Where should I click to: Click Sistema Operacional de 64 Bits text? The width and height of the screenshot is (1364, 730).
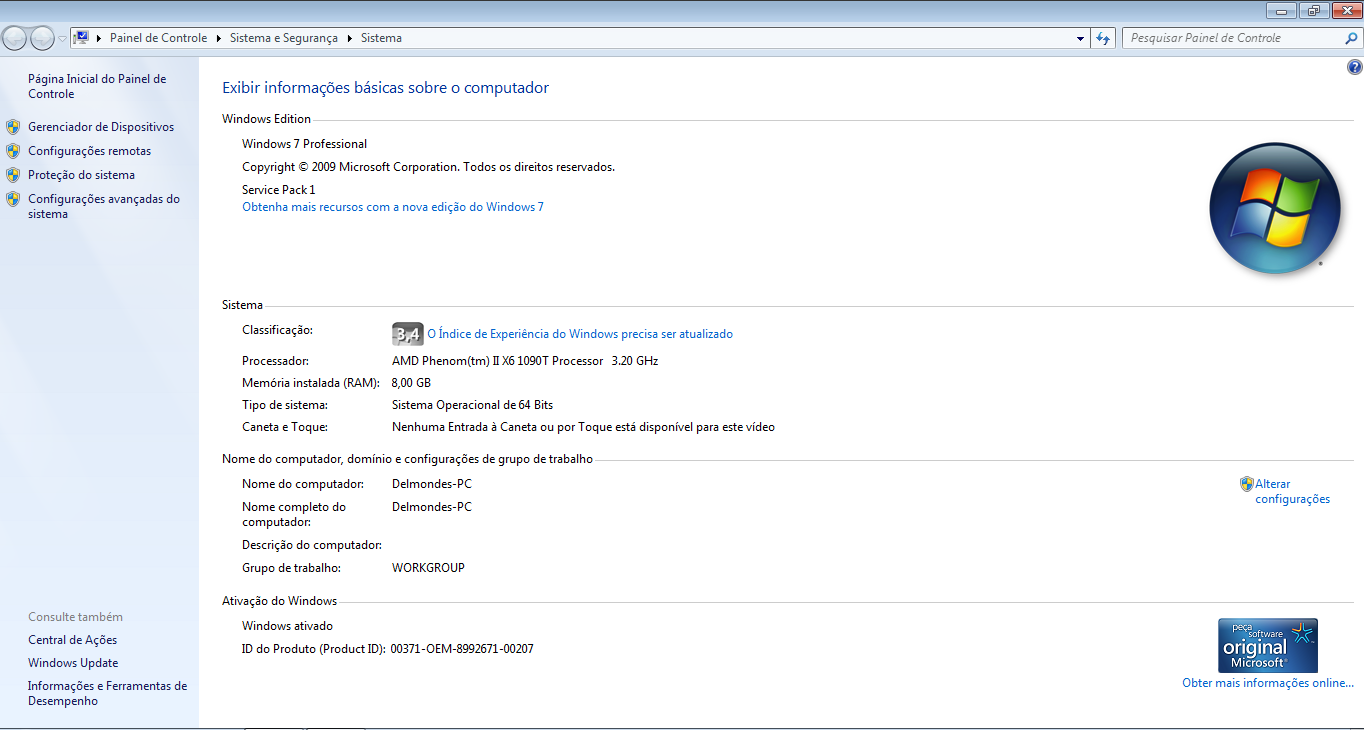[472, 405]
